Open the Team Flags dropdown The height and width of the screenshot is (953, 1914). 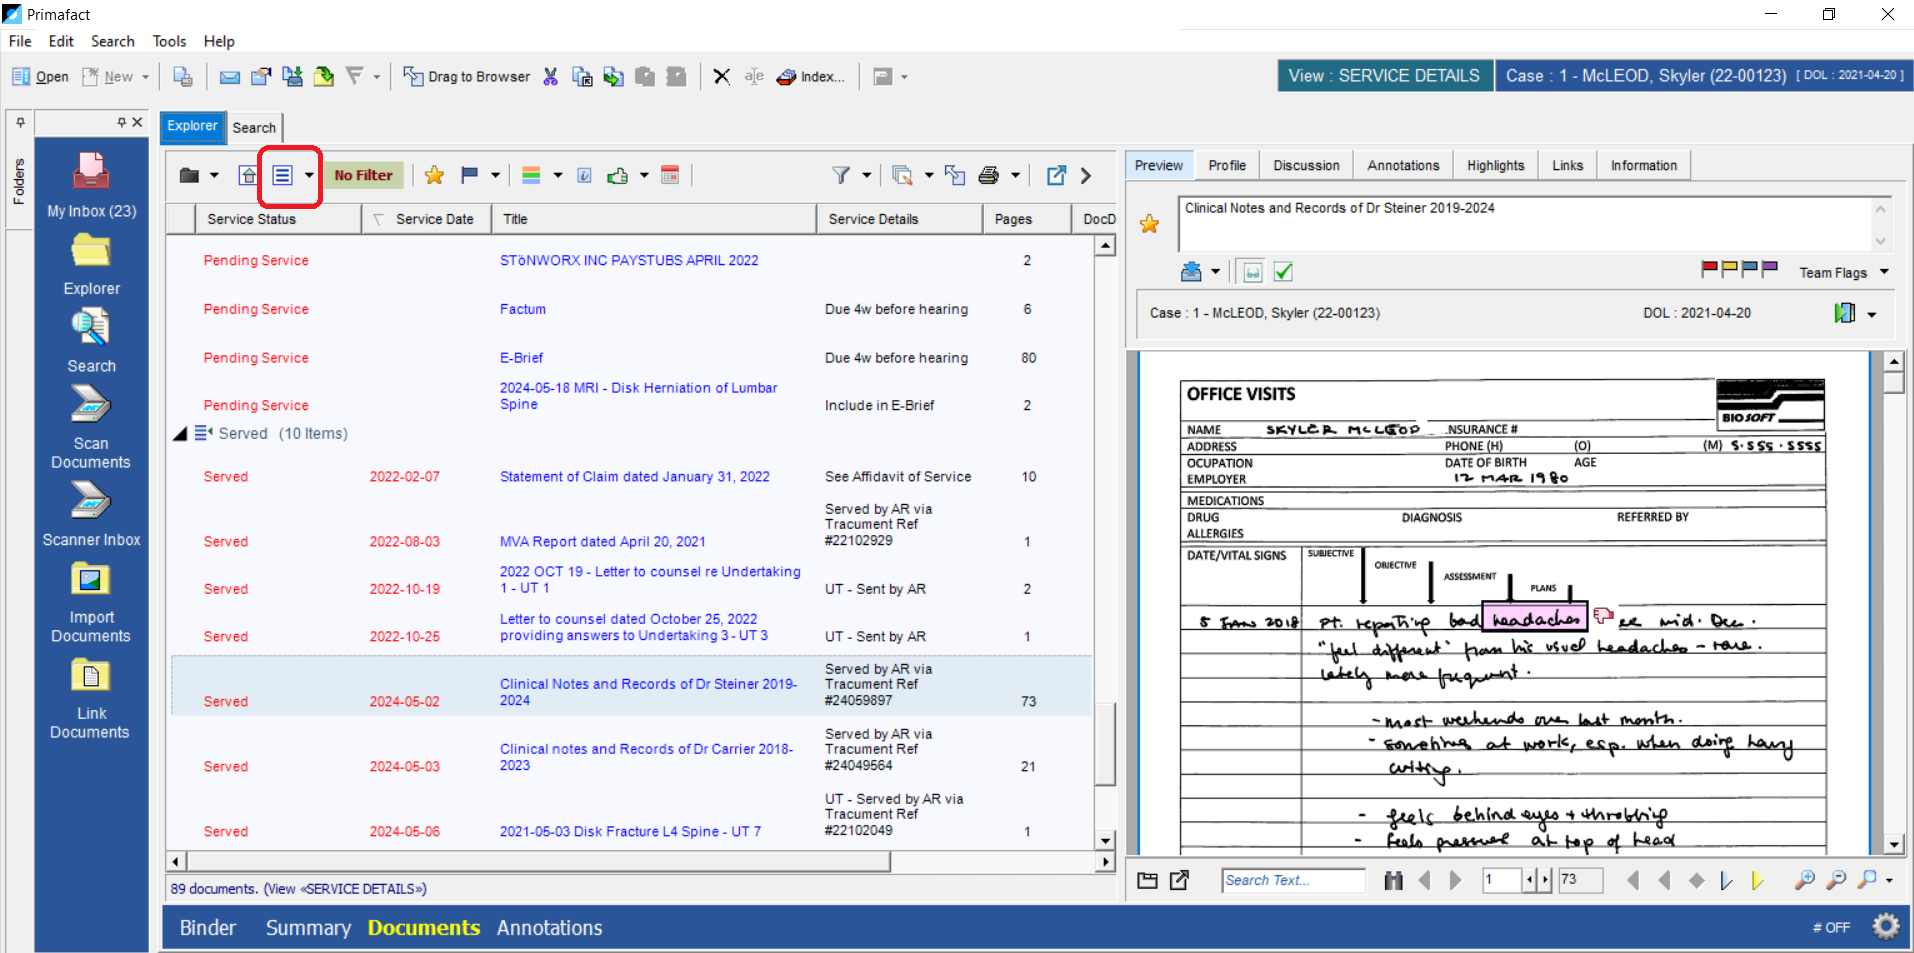pos(1884,272)
